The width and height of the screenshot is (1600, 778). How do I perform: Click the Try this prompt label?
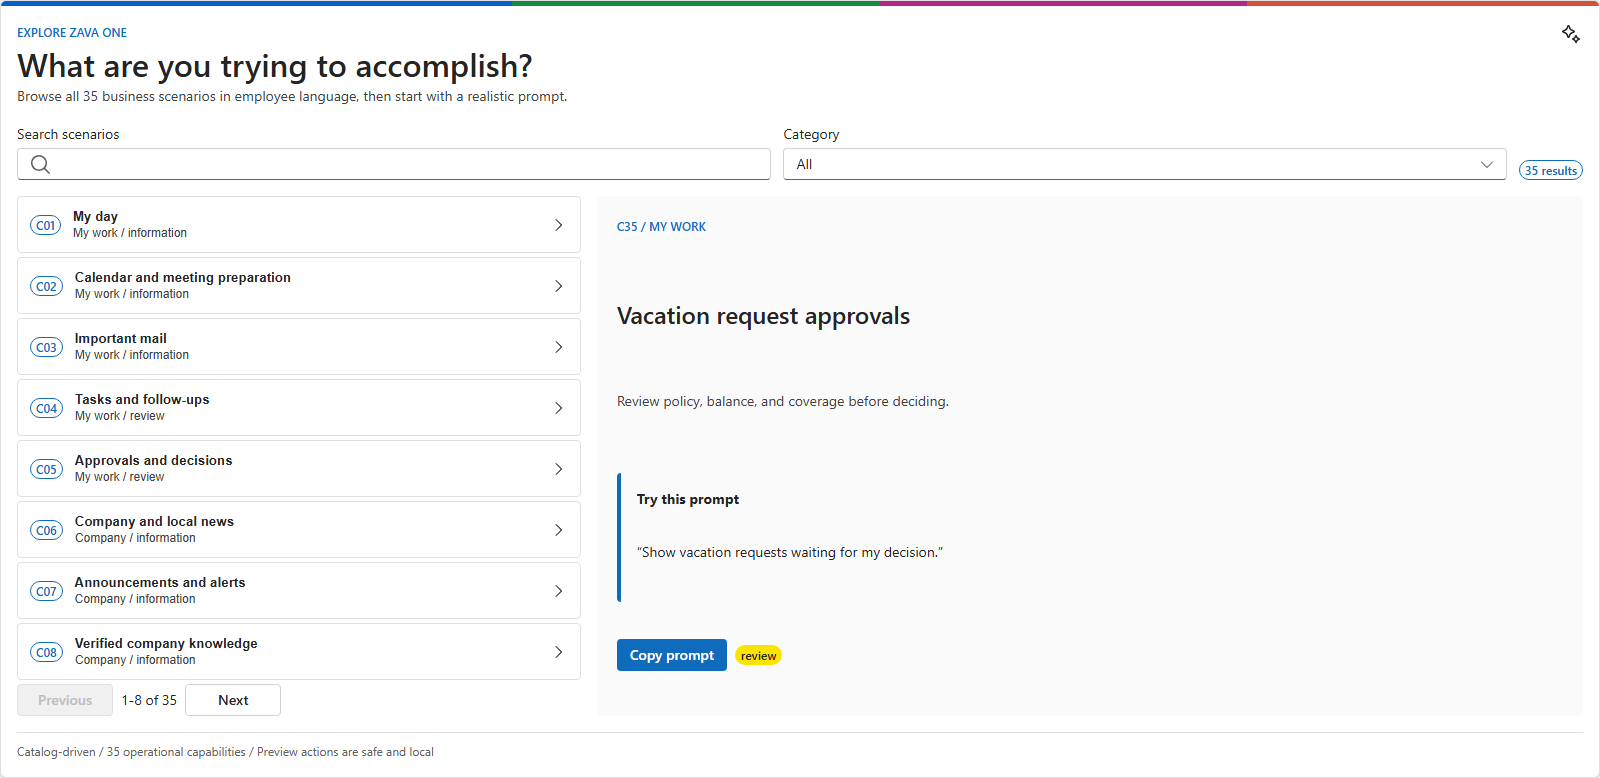(x=688, y=499)
